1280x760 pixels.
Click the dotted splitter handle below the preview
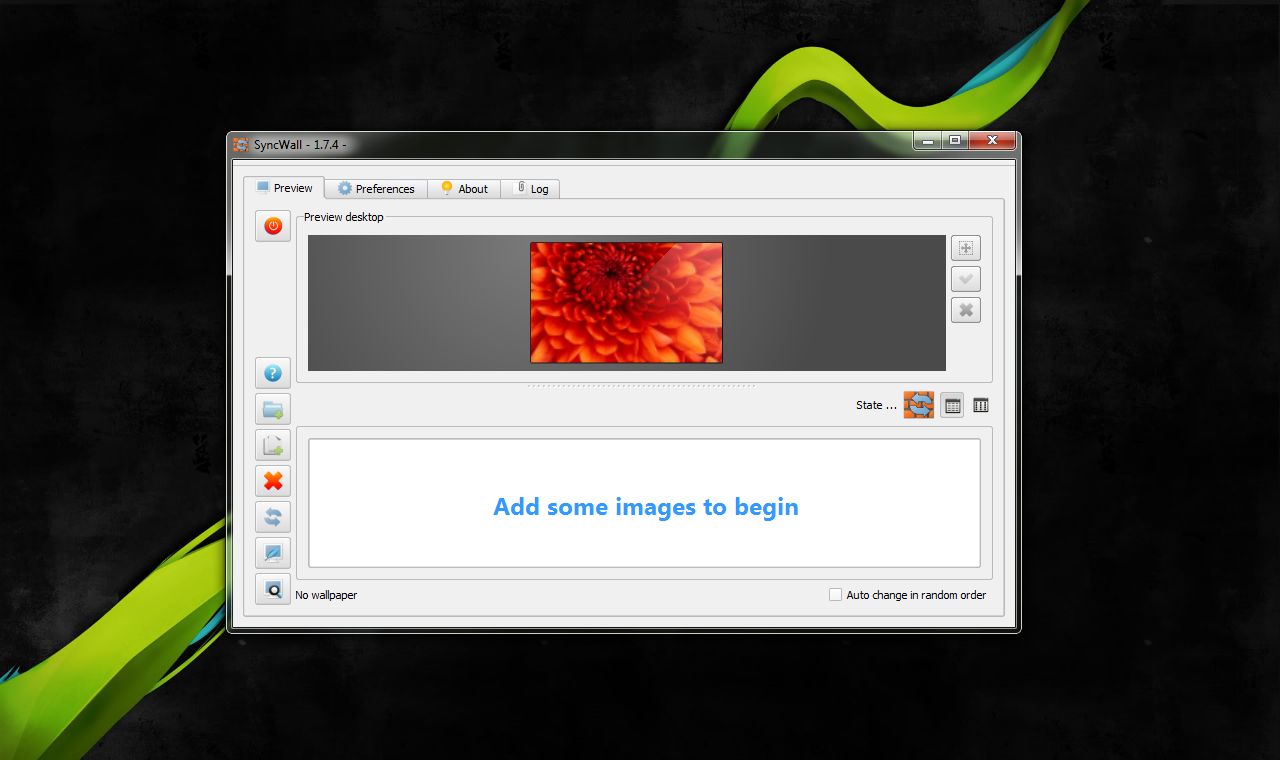[641, 385]
